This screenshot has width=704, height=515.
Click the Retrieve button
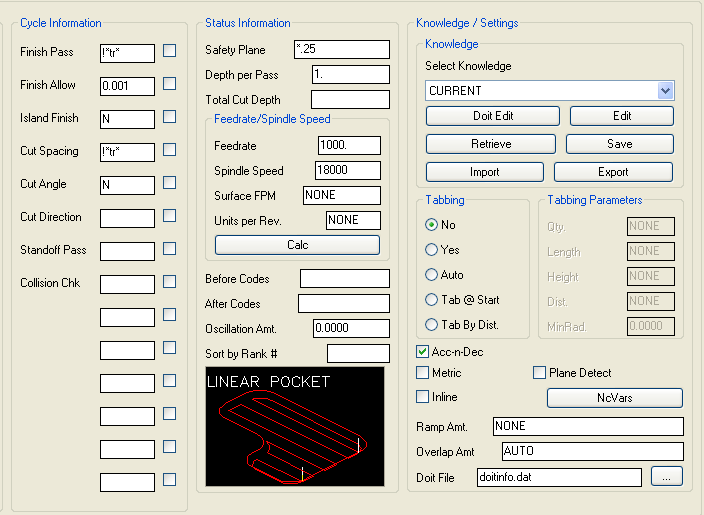pyautogui.click(x=491, y=144)
